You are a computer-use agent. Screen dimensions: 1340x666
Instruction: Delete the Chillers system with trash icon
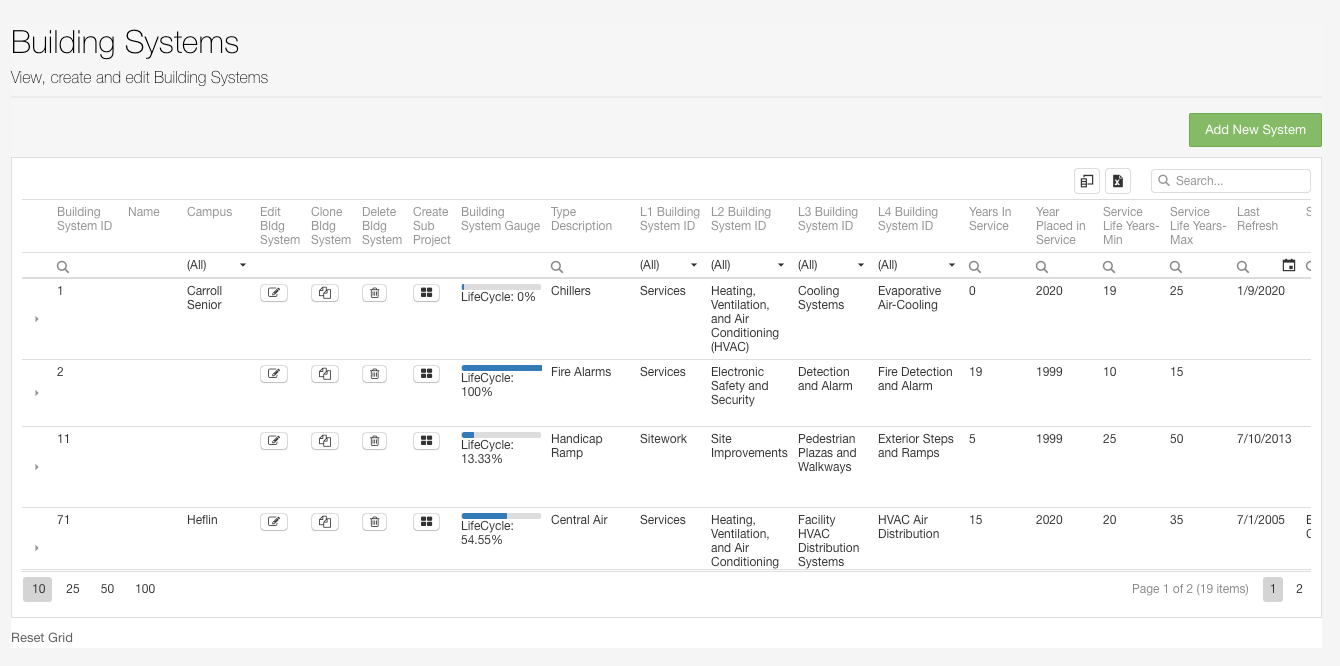point(374,292)
